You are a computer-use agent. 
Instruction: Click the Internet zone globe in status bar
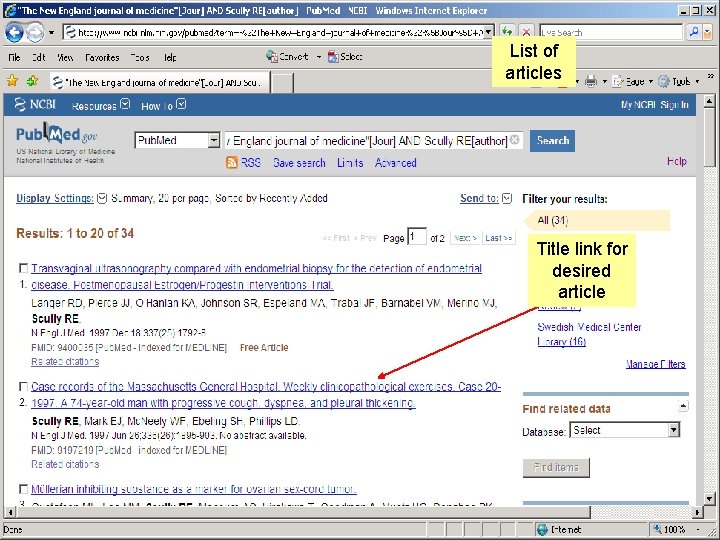point(542,529)
